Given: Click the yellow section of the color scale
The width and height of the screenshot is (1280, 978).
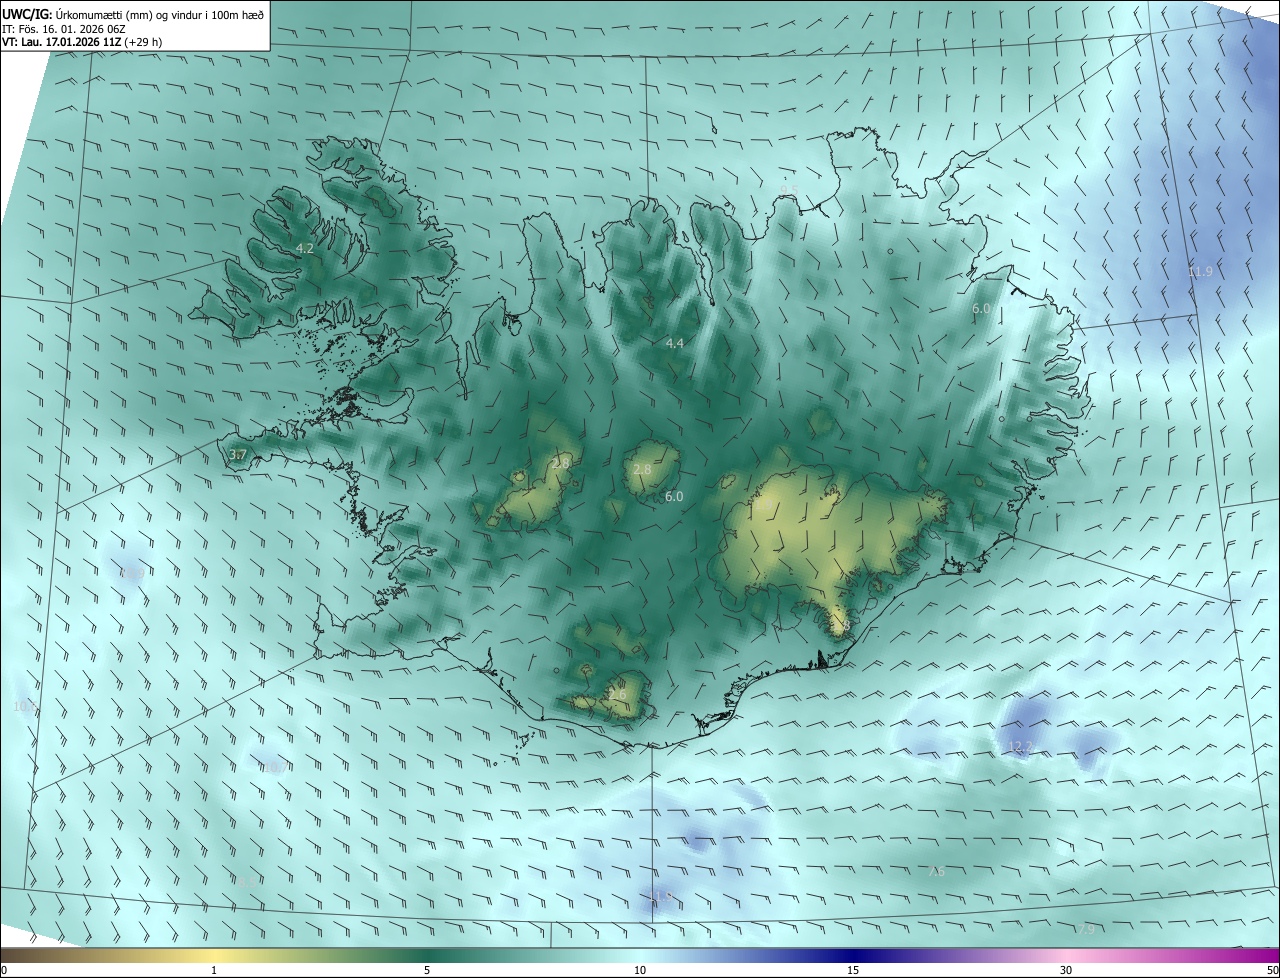Looking at the screenshot, I should pos(214,955).
